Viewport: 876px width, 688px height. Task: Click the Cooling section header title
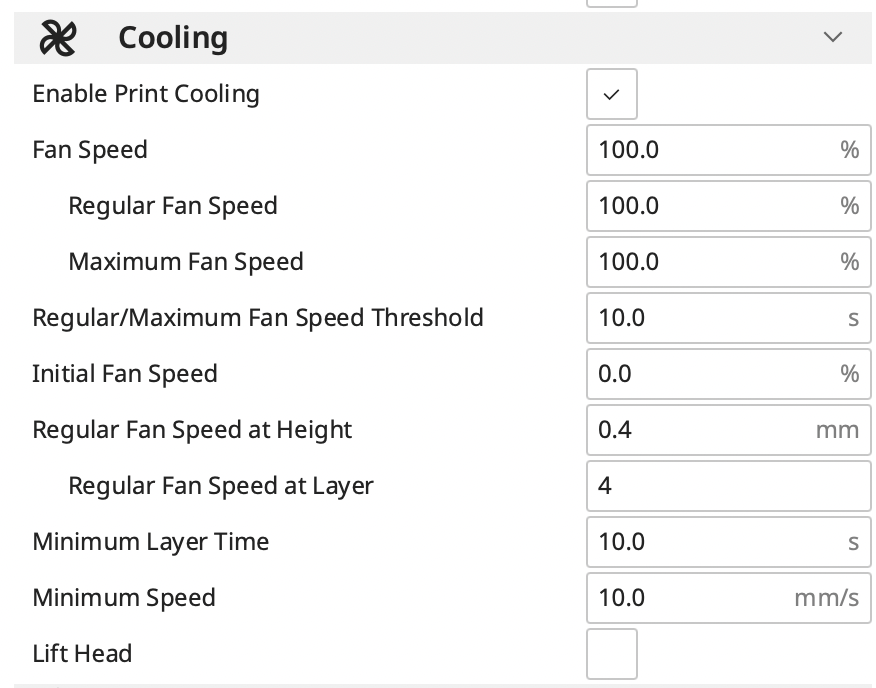point(173,38)
